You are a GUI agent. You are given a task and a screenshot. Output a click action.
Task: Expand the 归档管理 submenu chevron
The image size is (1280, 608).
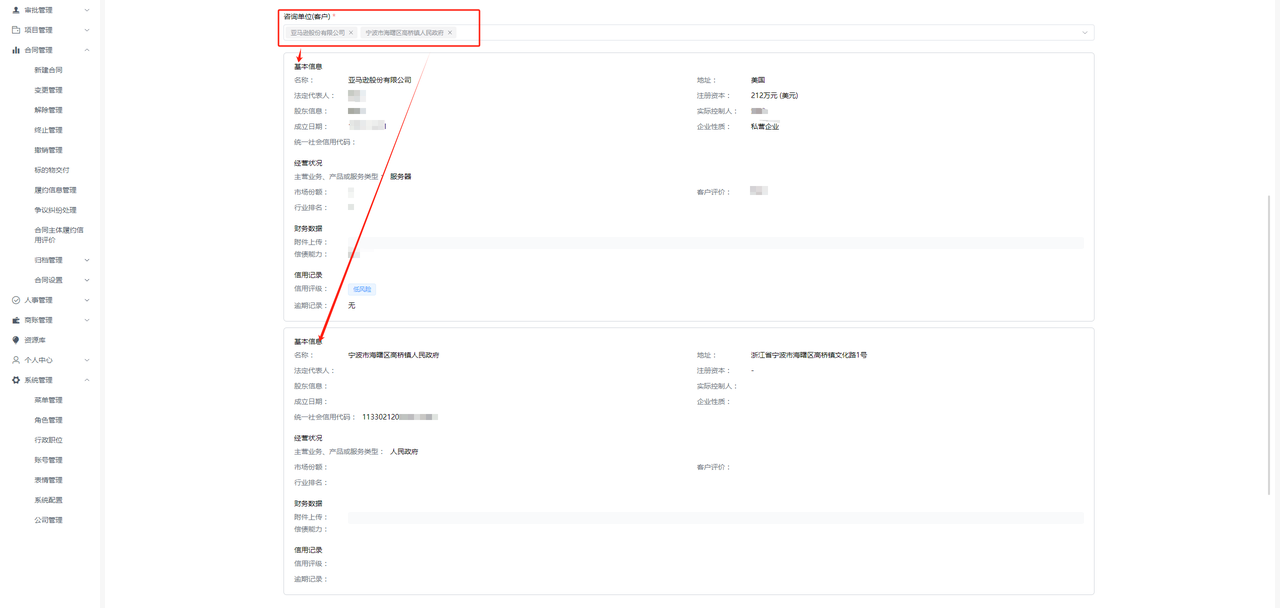[87, 260]
